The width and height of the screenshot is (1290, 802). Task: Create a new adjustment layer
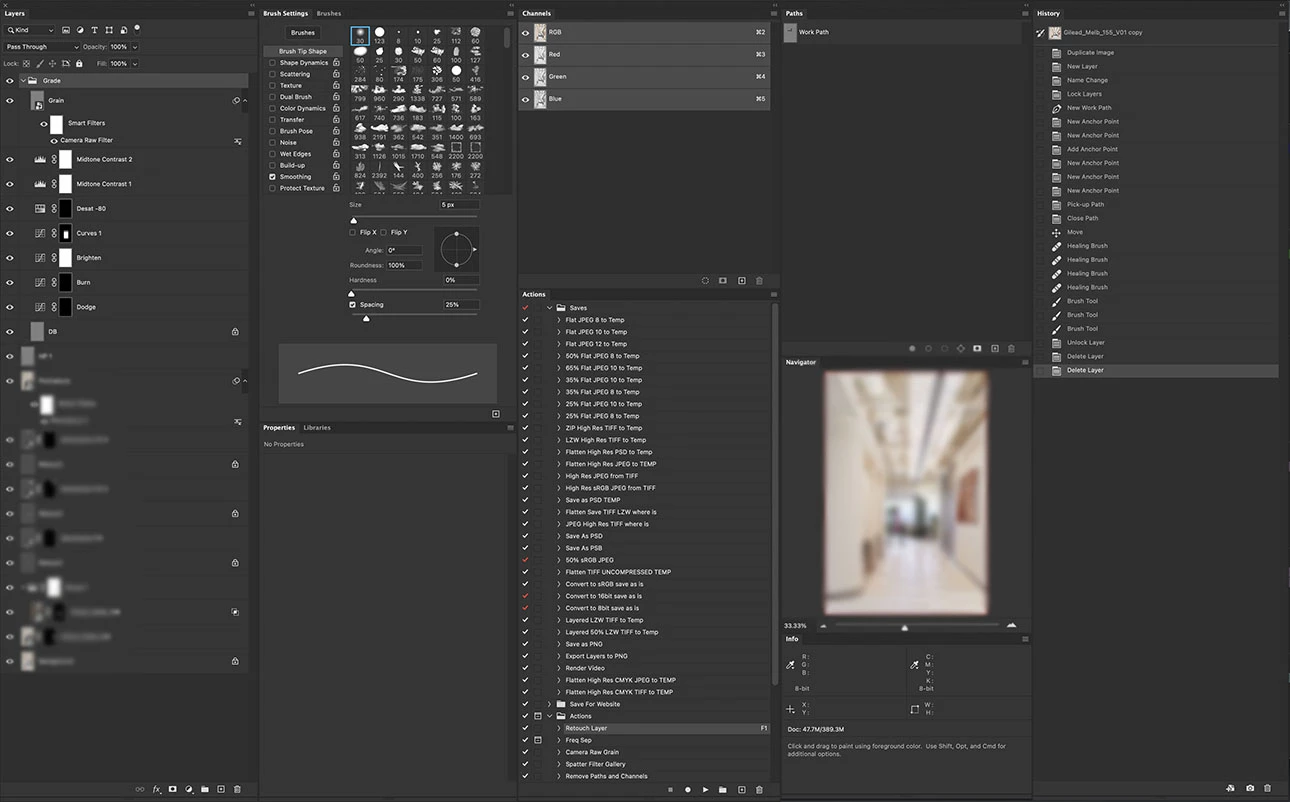click(189, 790)
